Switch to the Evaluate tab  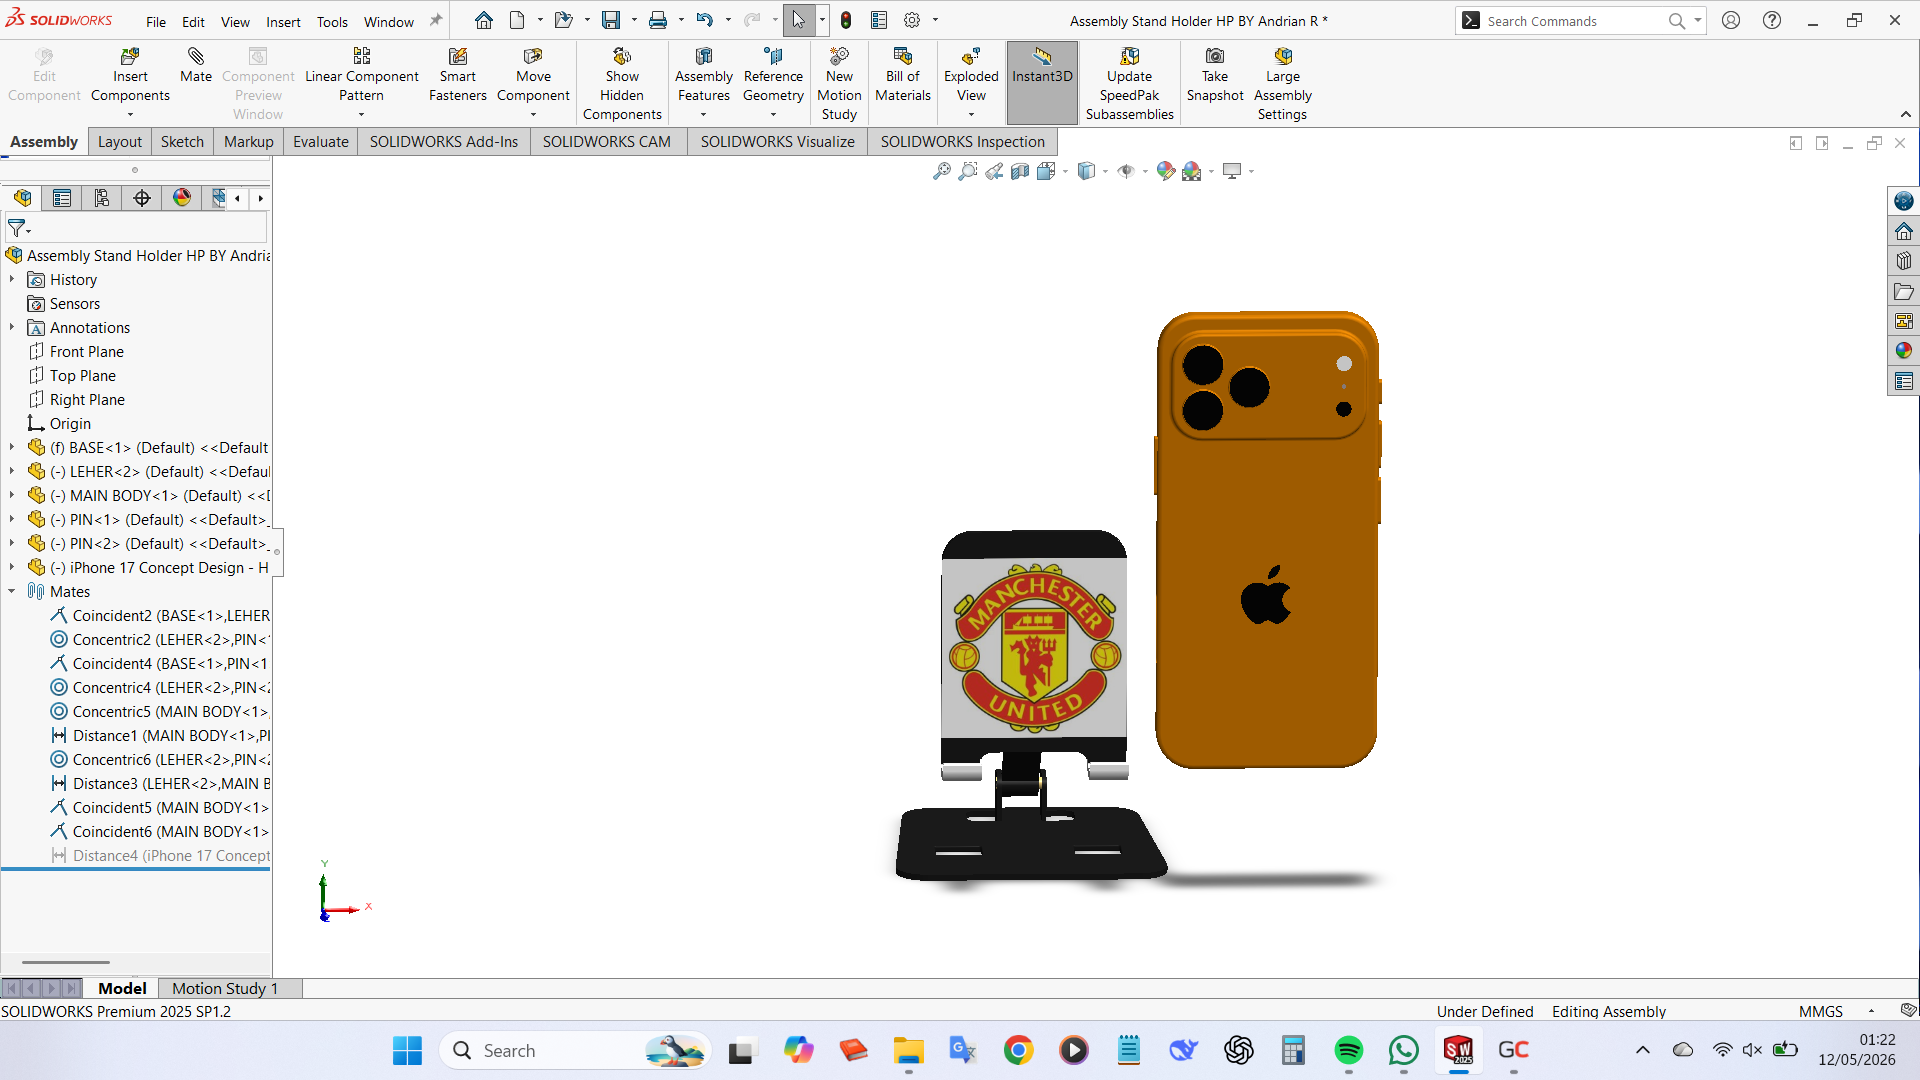321,142
